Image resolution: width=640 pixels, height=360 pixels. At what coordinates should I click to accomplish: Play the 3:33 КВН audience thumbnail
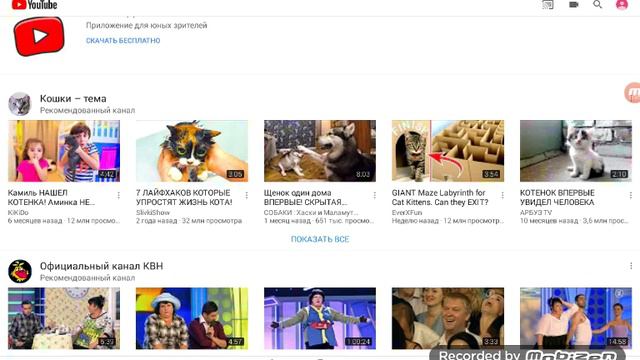coord(448,318)
